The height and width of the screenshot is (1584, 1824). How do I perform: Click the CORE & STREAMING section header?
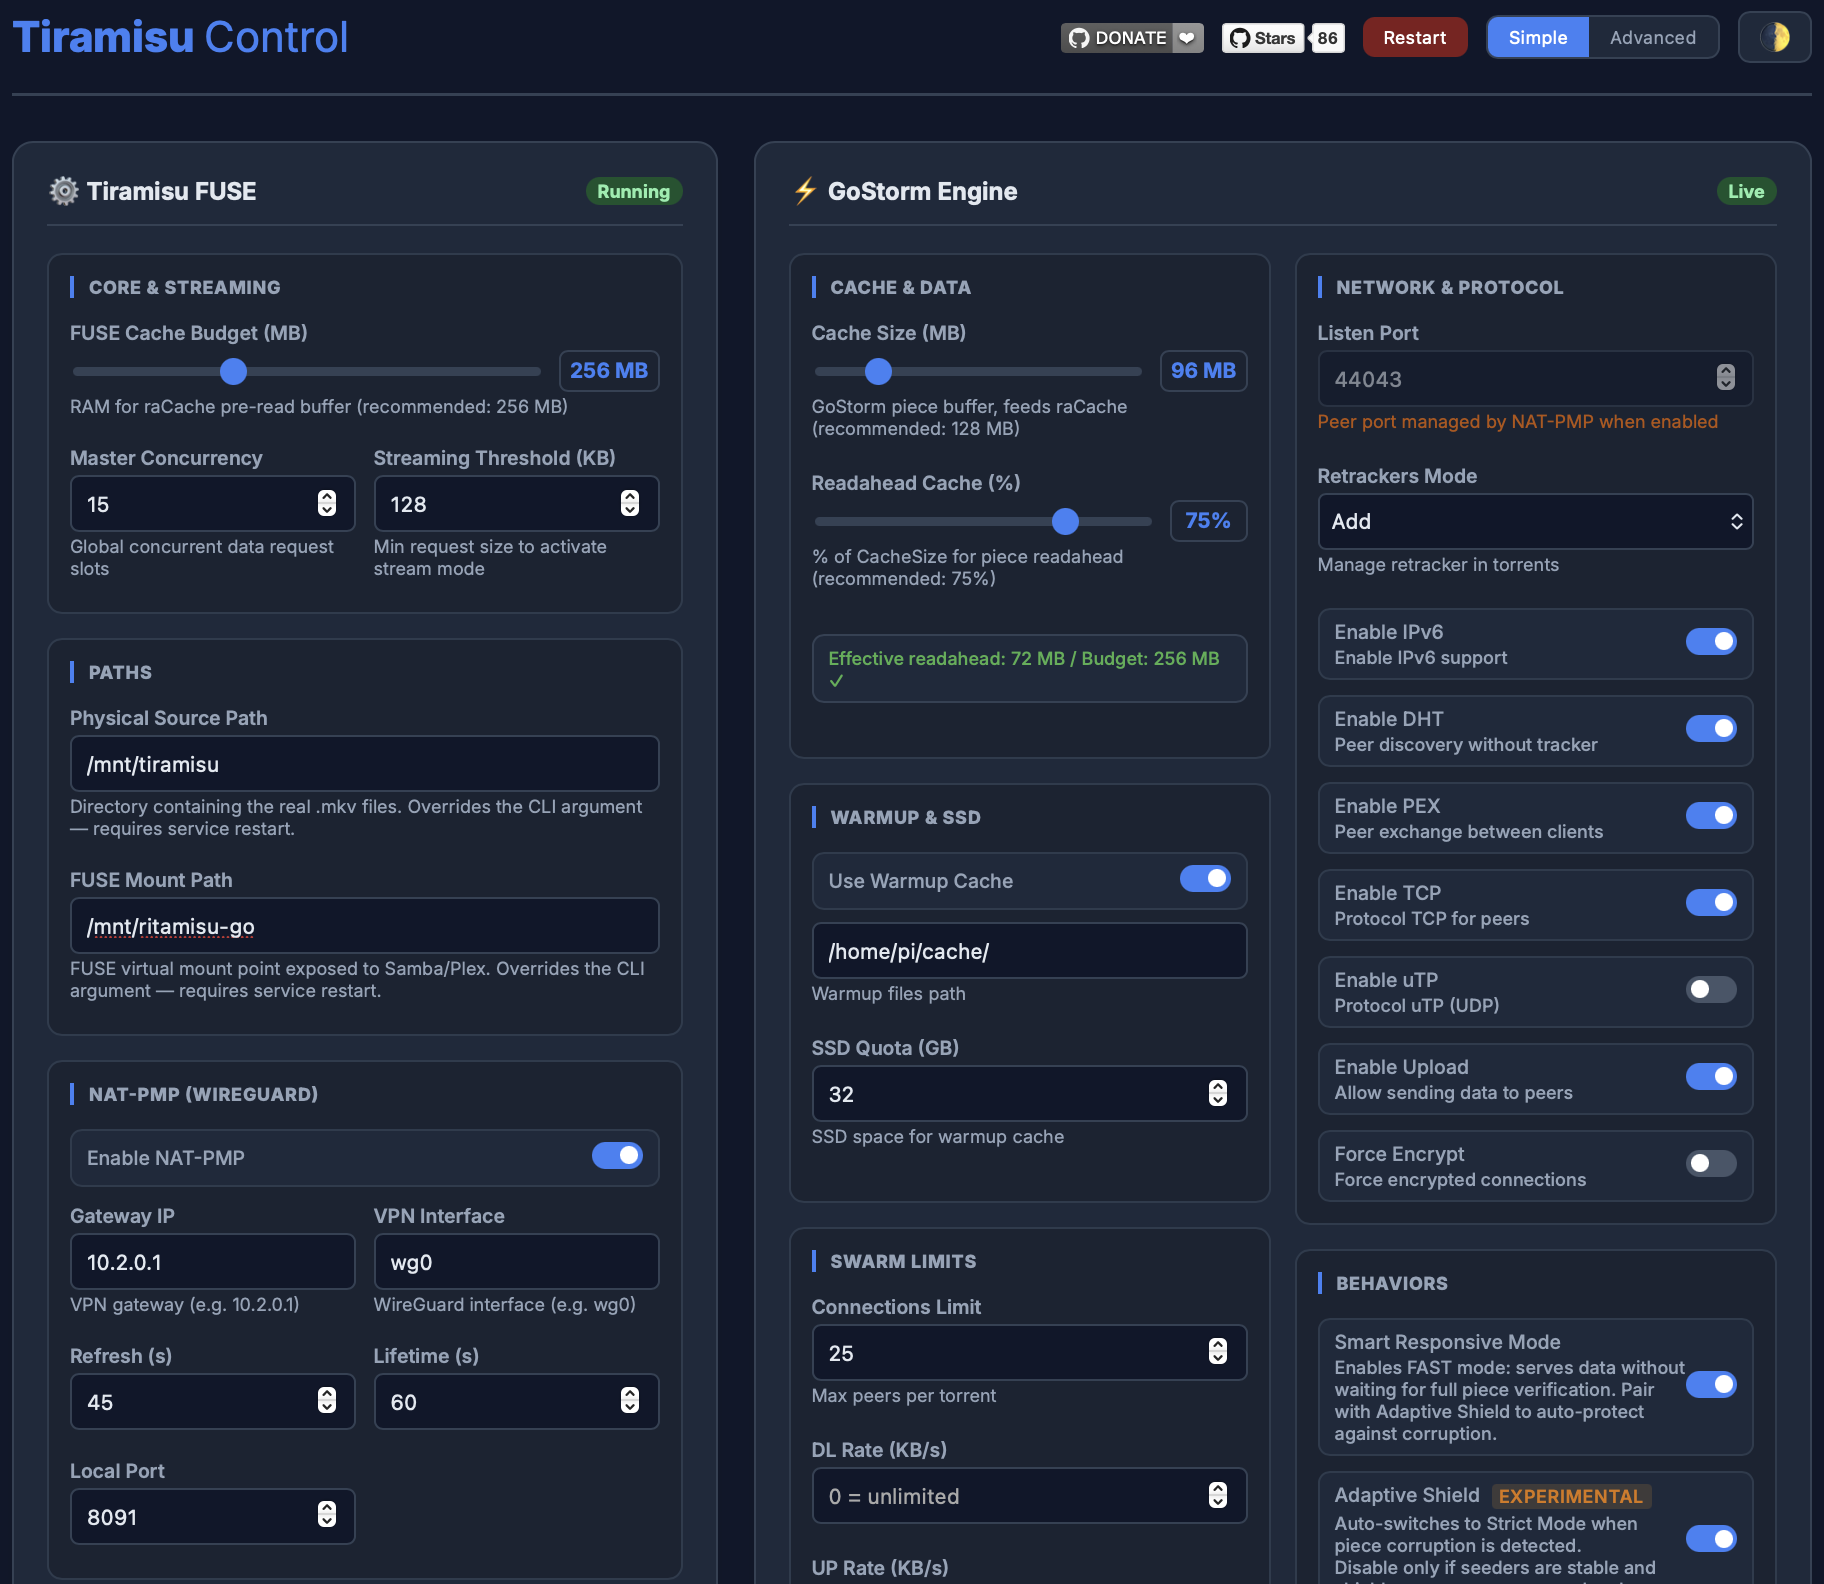(184, 288)
